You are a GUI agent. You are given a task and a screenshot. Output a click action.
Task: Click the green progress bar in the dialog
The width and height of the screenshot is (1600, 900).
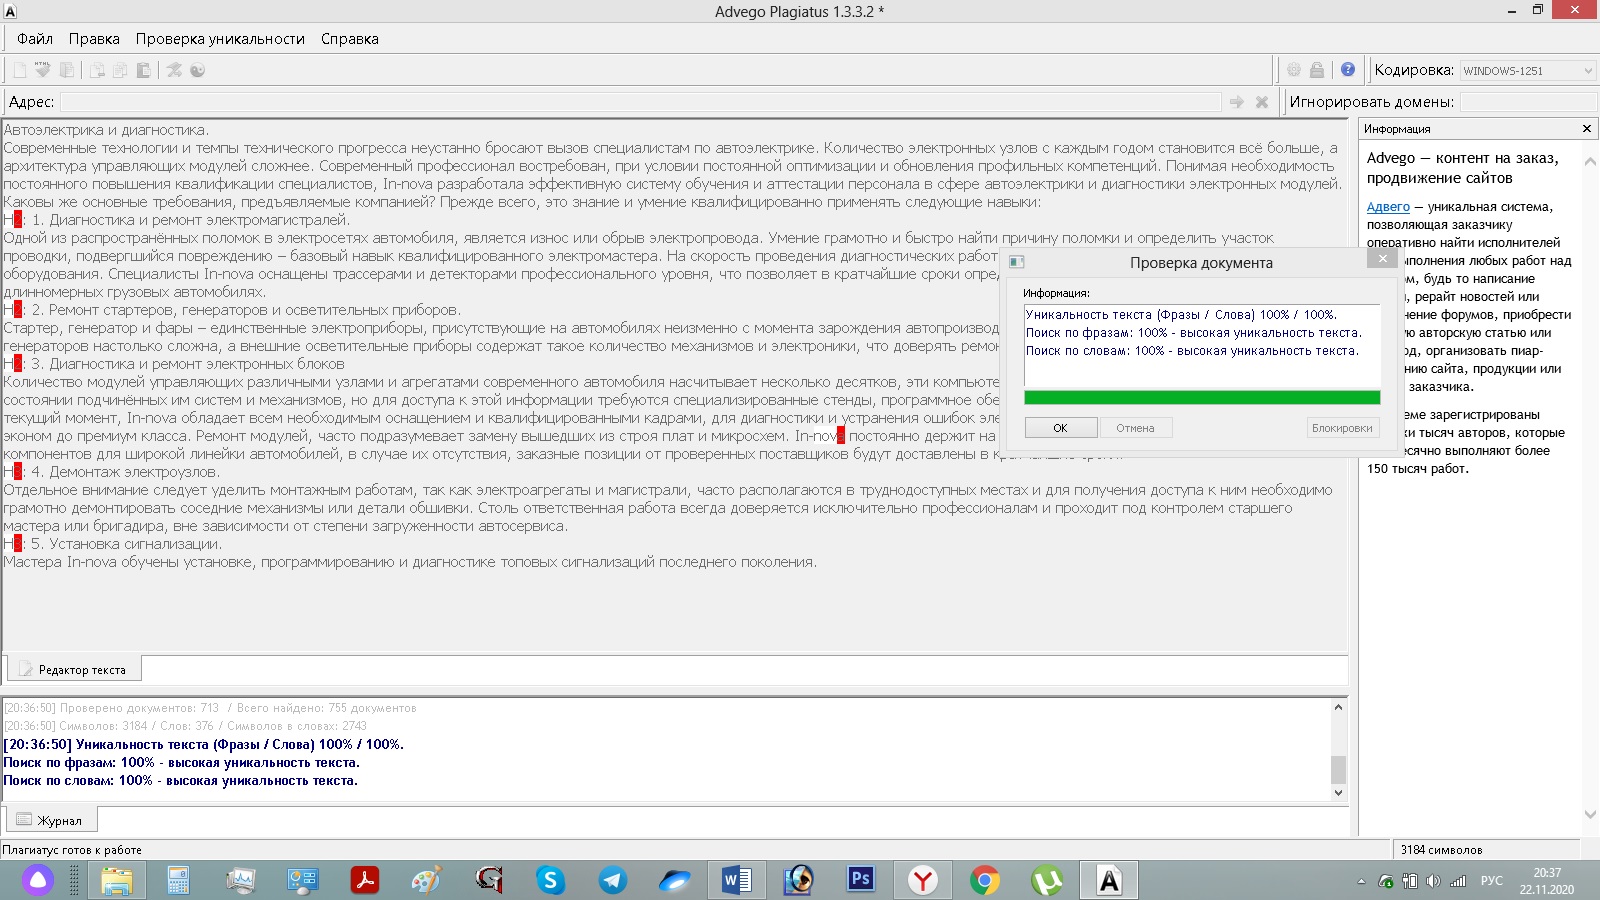point(1202,398)
